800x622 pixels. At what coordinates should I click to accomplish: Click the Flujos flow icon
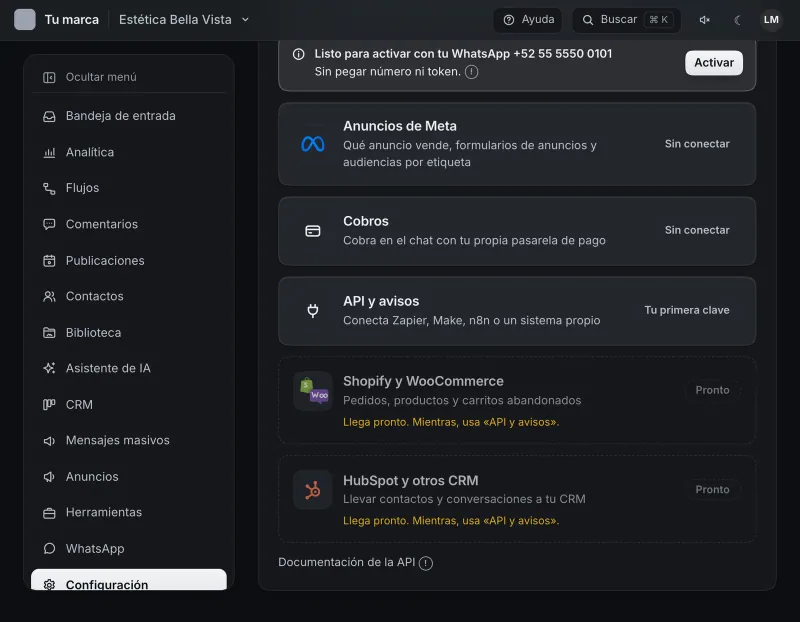49,188
